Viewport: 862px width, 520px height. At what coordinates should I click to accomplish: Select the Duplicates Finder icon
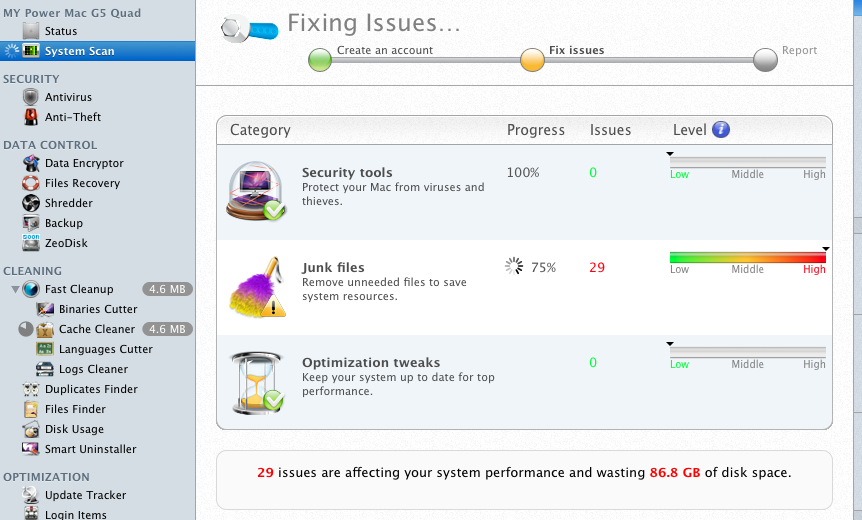(x=29, y=389)
